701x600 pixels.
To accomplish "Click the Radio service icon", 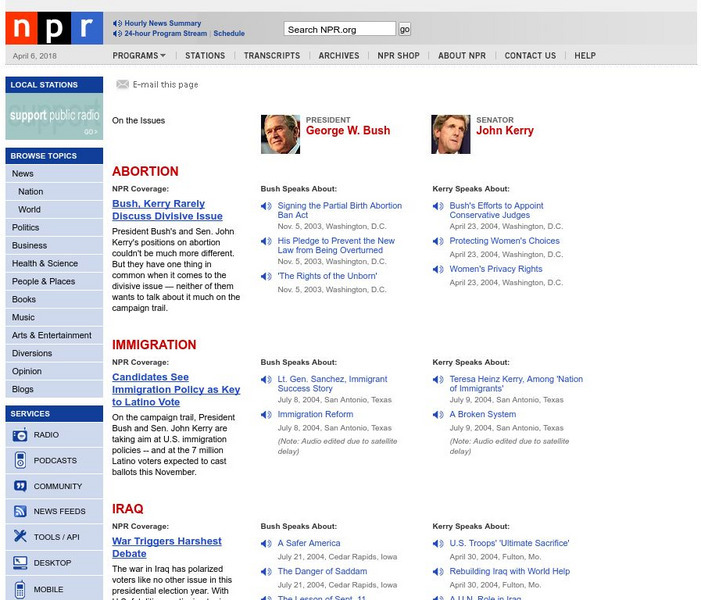I will point(20,435).
